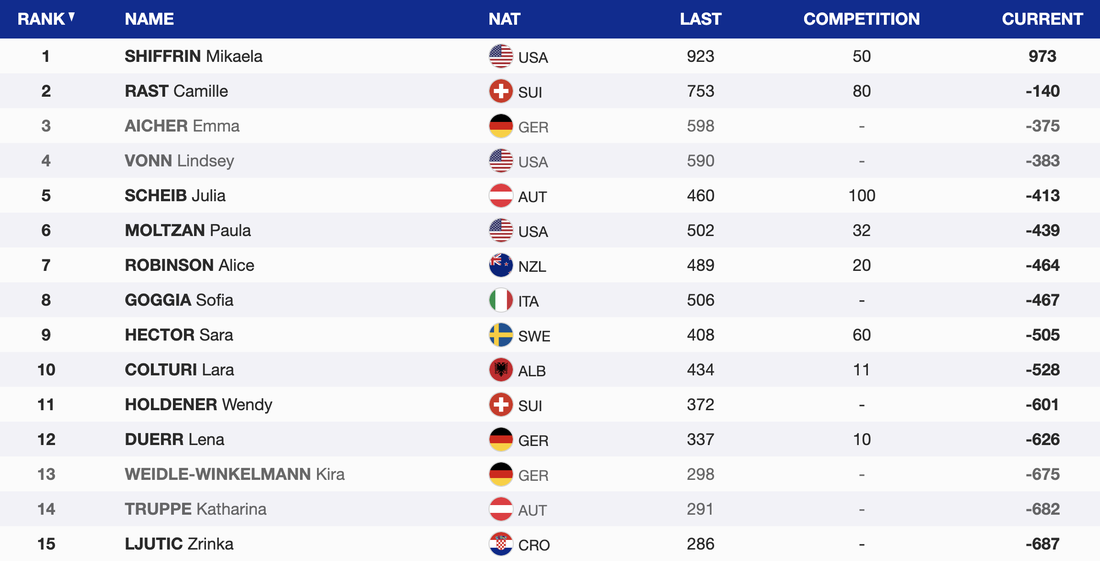Open Shiffrin Mikaela's athlete profile
The image size is (1100, 561).
(193, 56)
